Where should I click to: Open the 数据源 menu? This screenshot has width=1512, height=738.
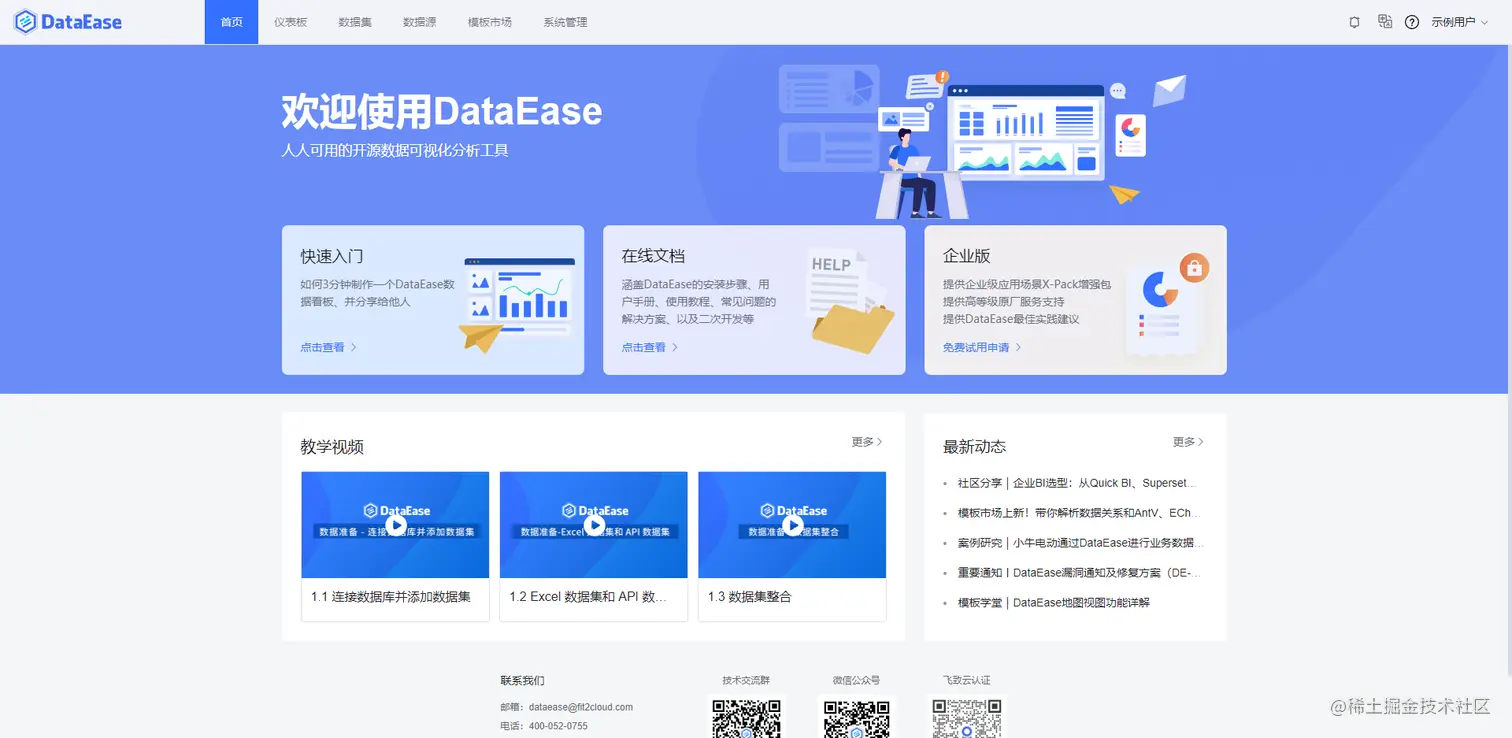(419, 22)
